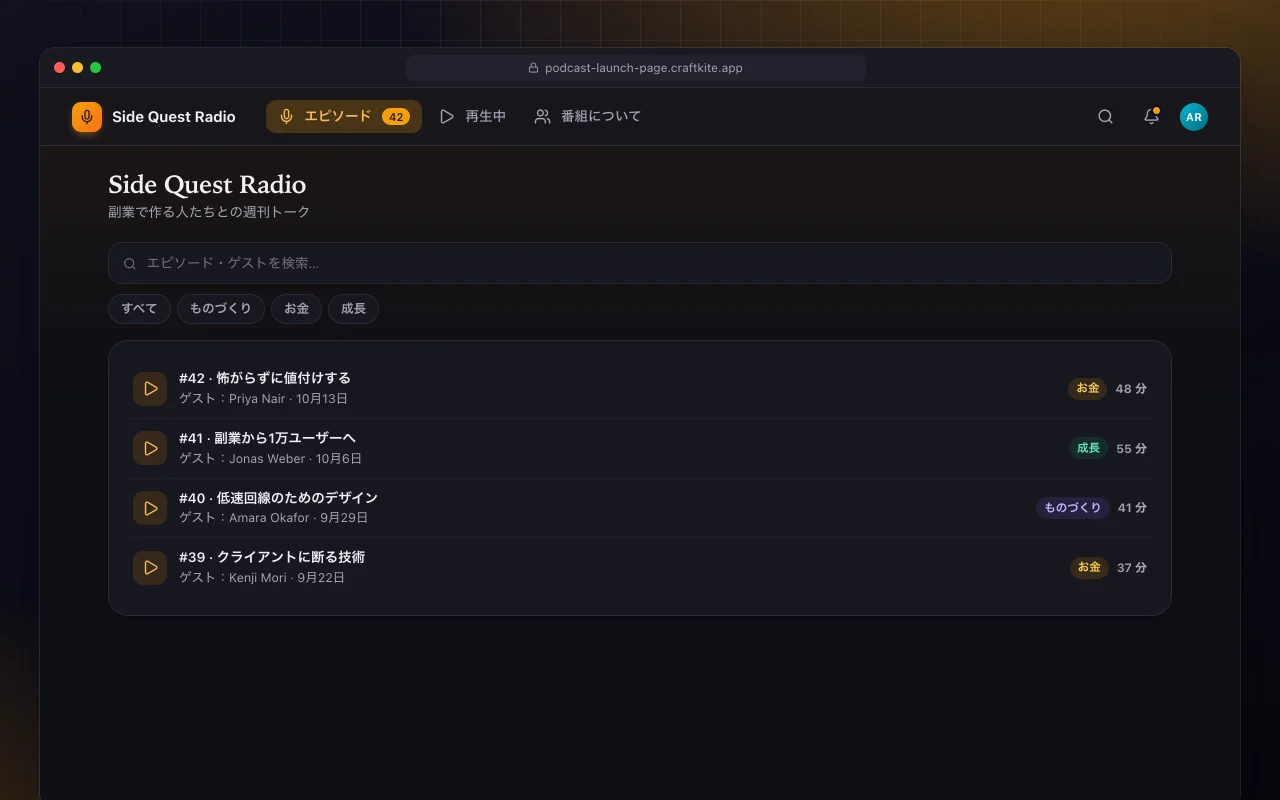Click the 42 episode count badge

pyautogui.click(x=396, y=117)
